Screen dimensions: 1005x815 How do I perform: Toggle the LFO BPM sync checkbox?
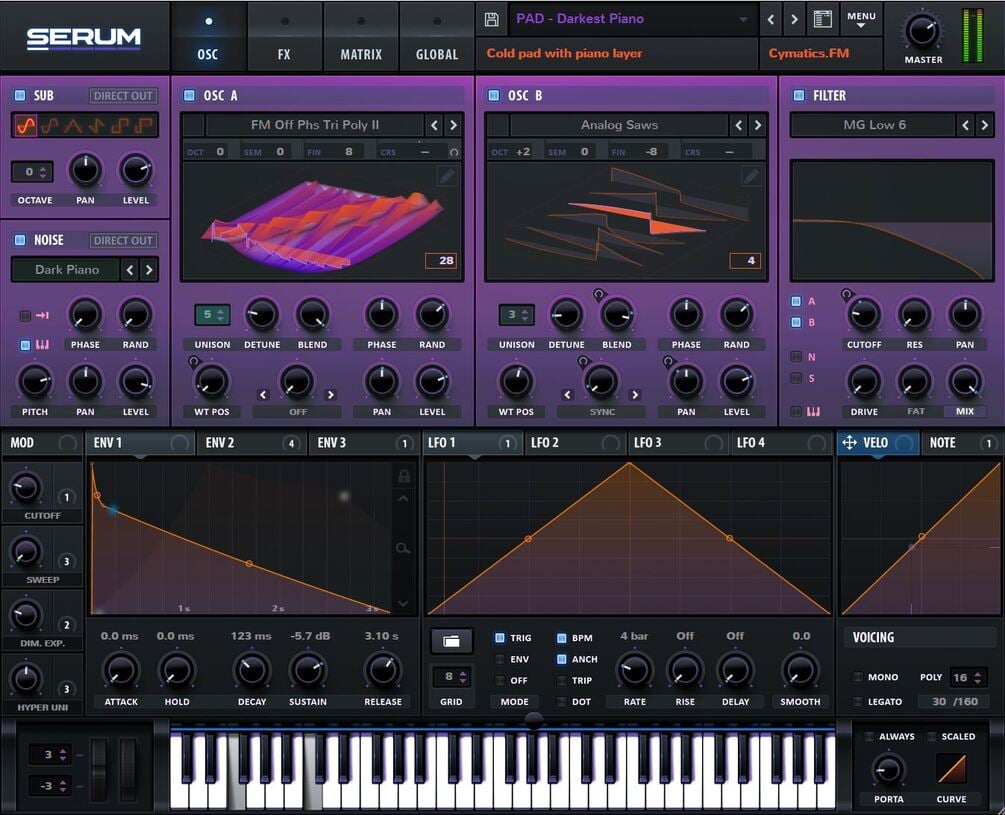pyautogui.click(x=561, y=638)
